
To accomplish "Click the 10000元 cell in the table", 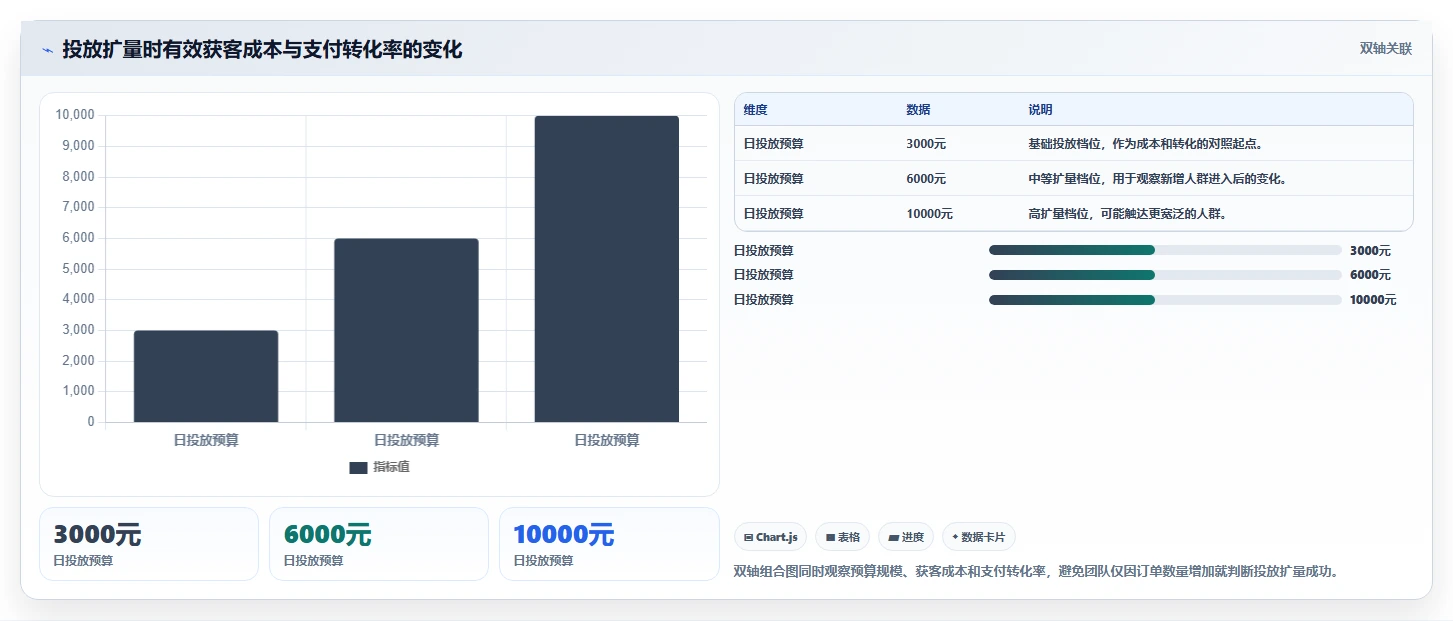I will pos(929,214).
